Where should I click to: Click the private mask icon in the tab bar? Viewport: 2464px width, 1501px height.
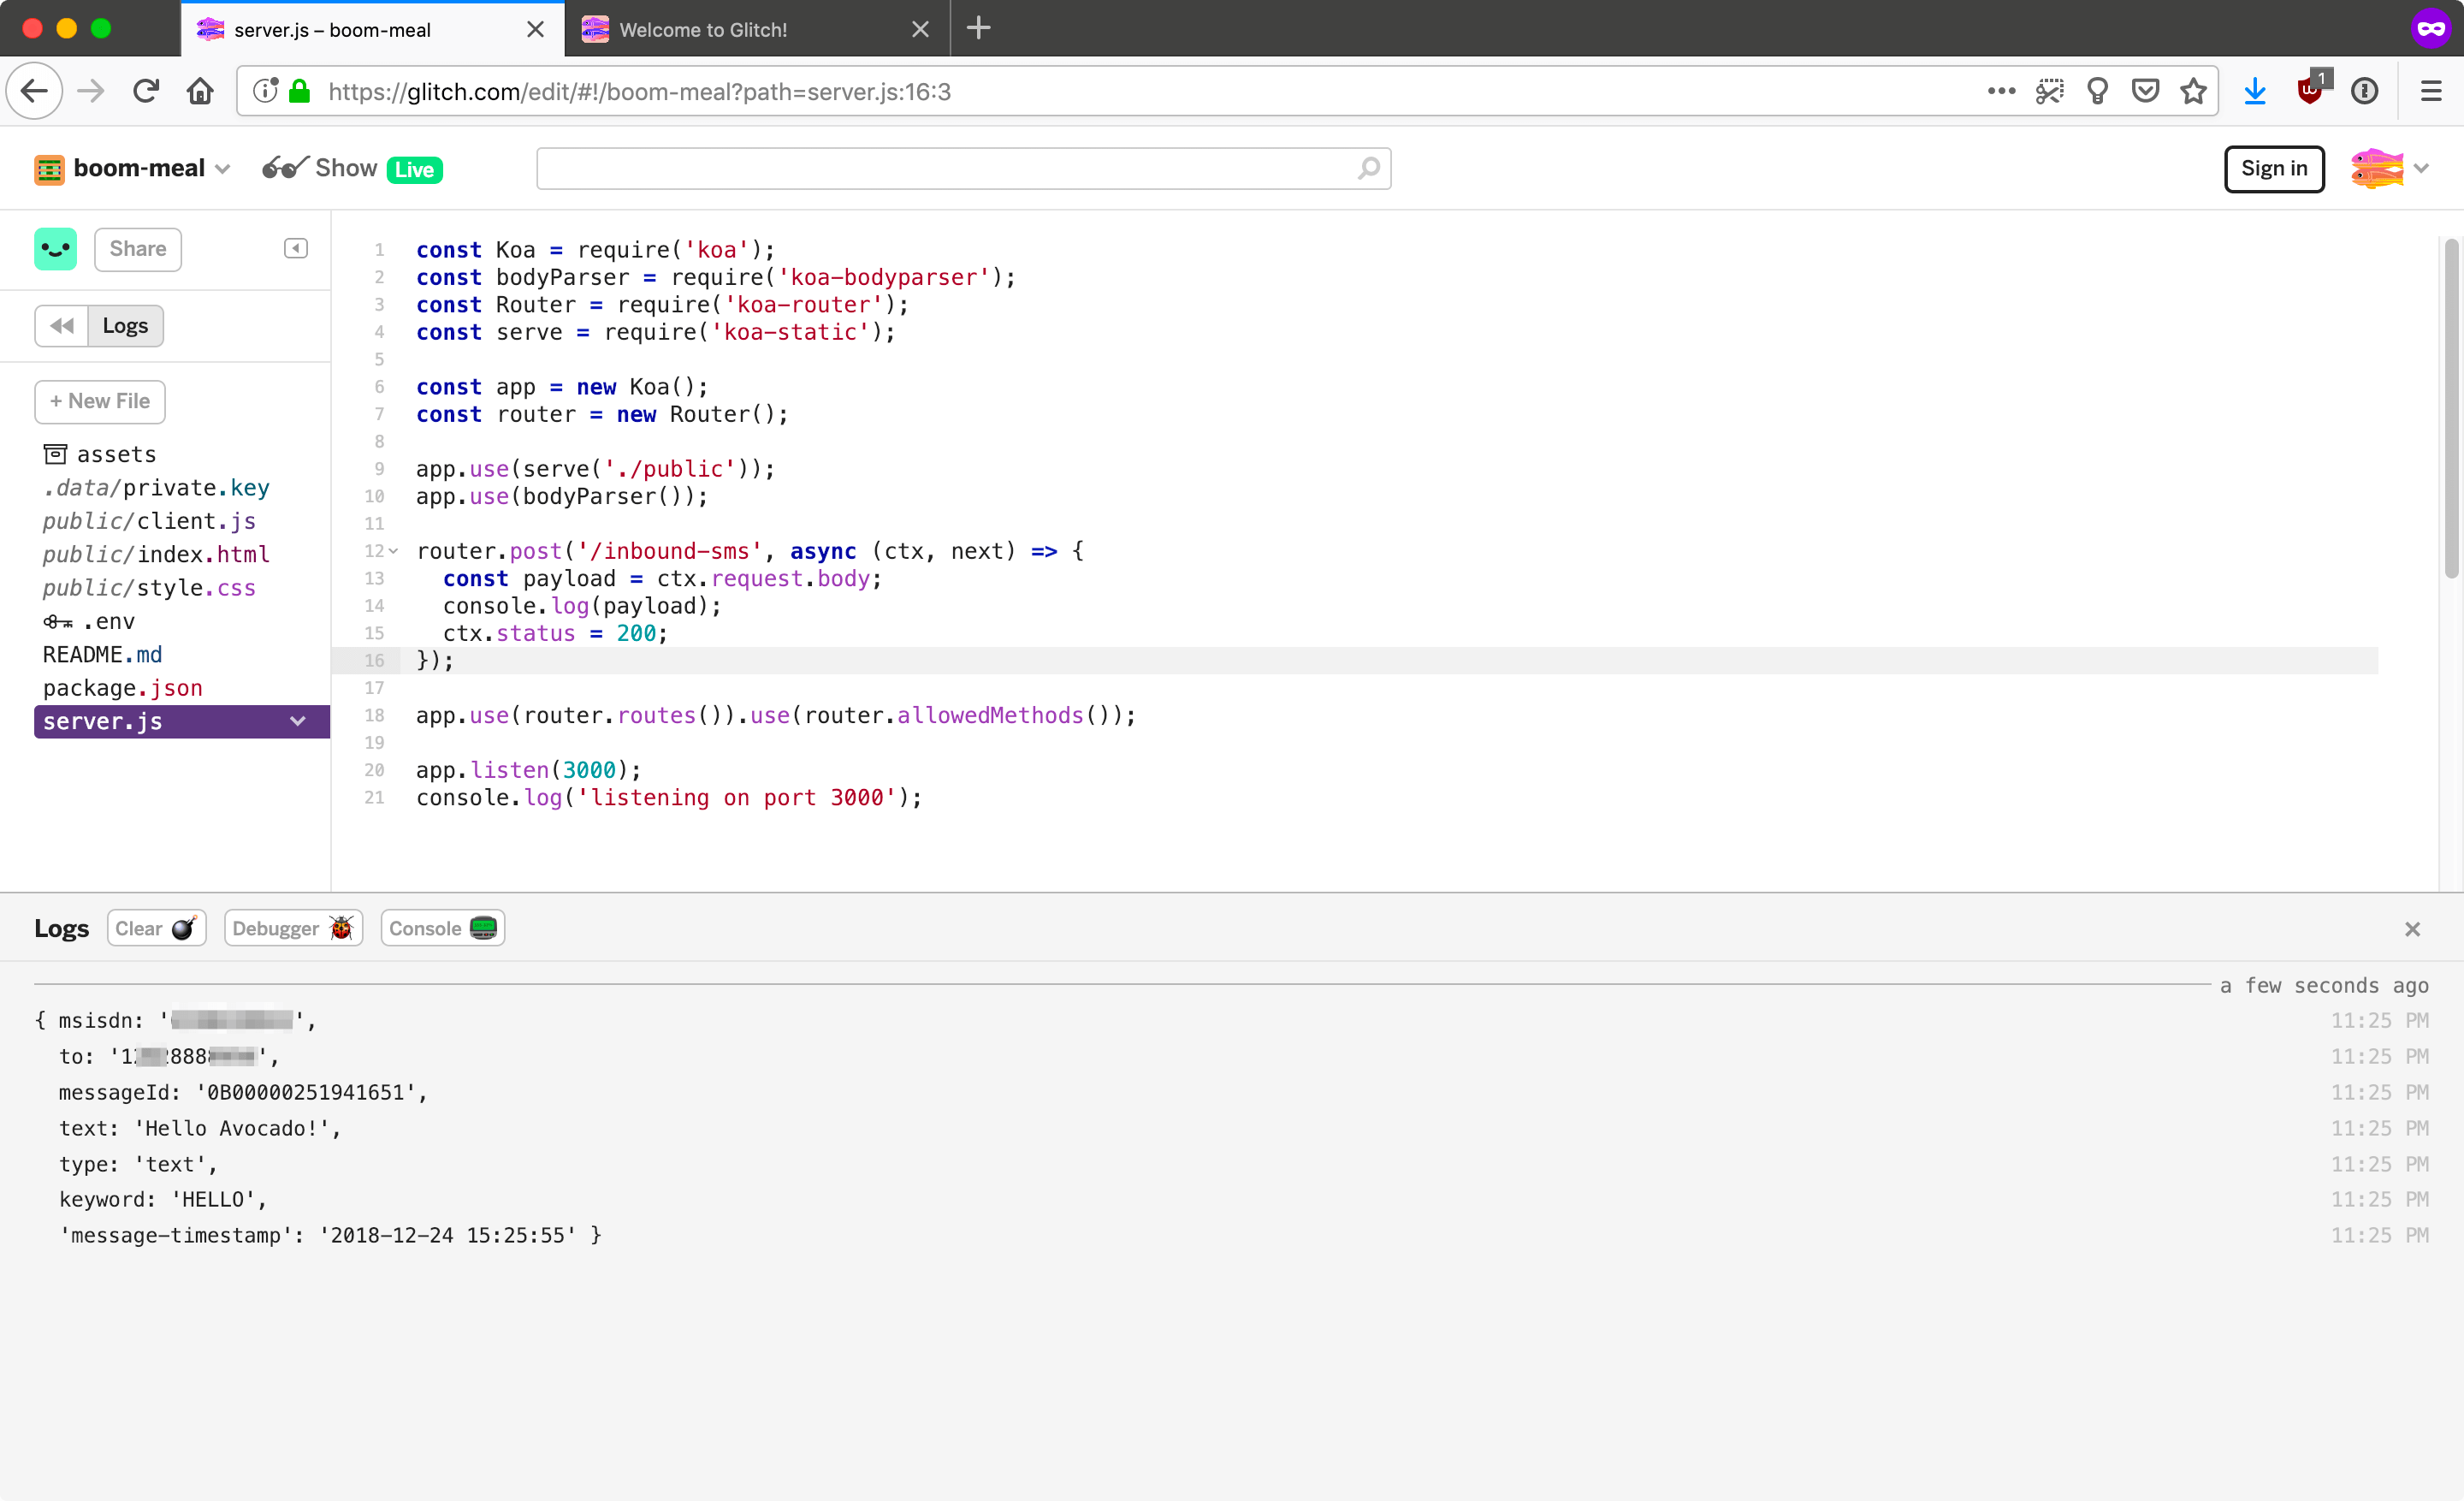point(2431,28)
